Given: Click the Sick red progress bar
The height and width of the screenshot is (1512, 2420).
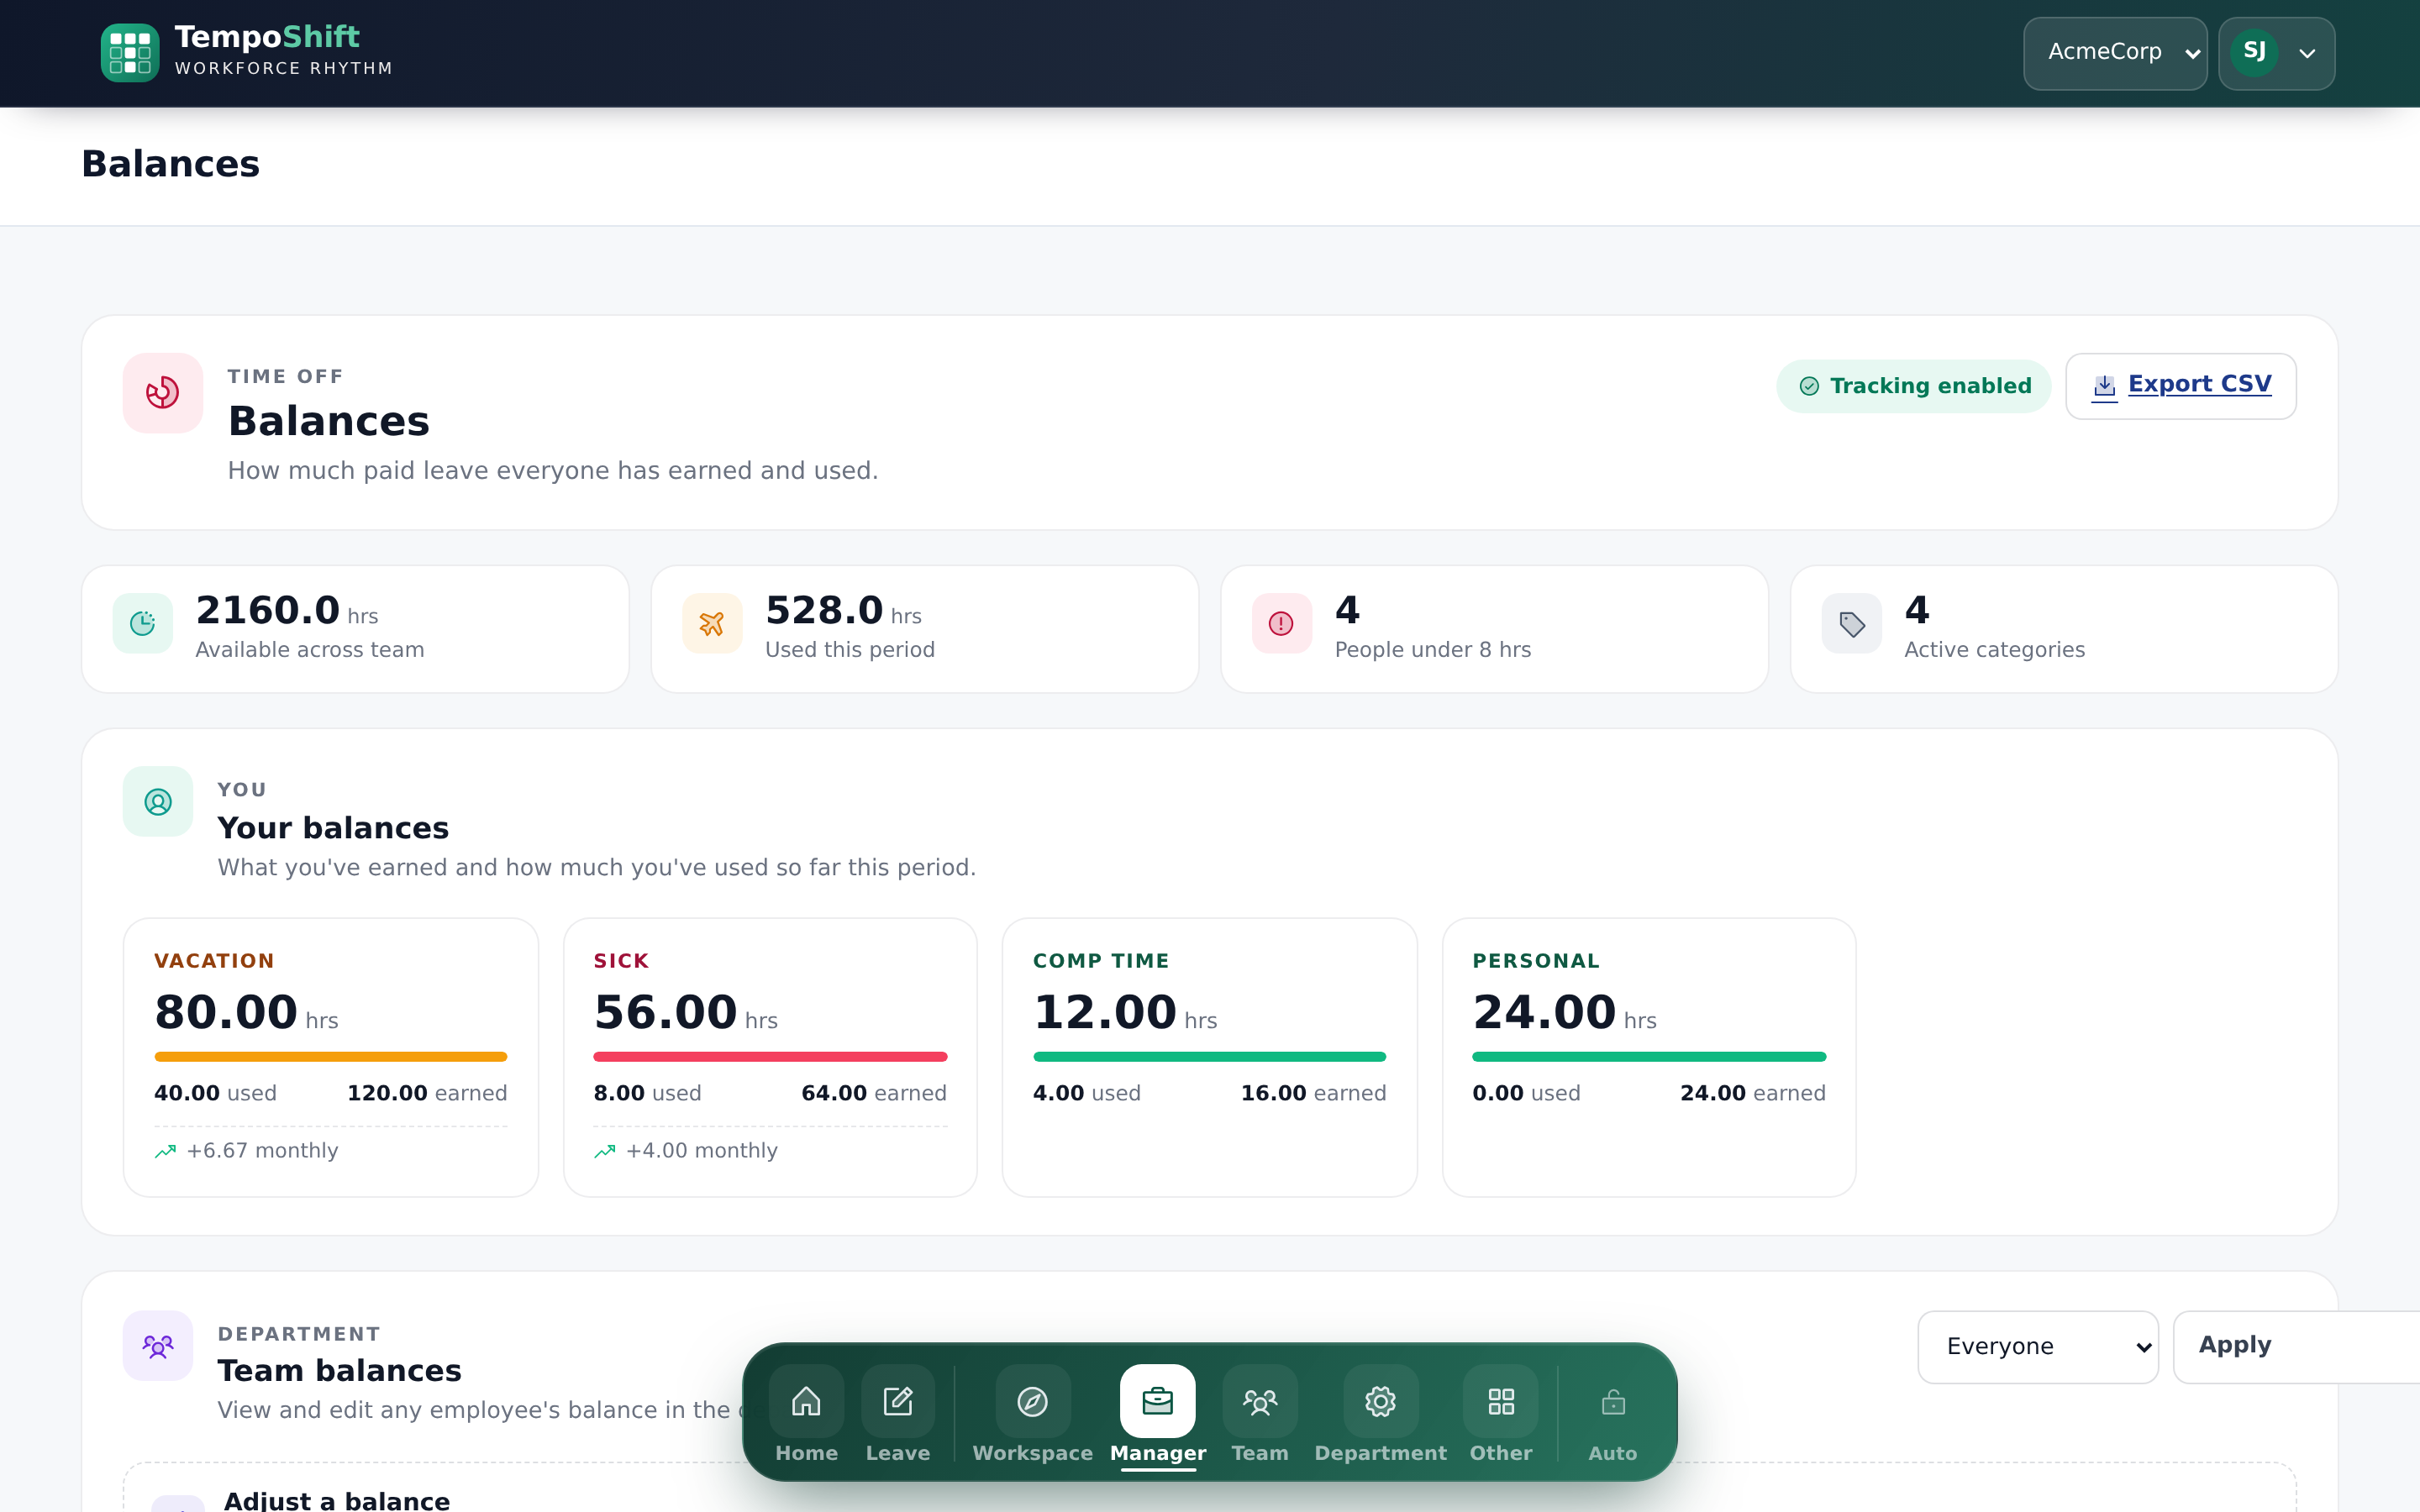Looking at the screenshot, I should click(x=770, y=1057).
